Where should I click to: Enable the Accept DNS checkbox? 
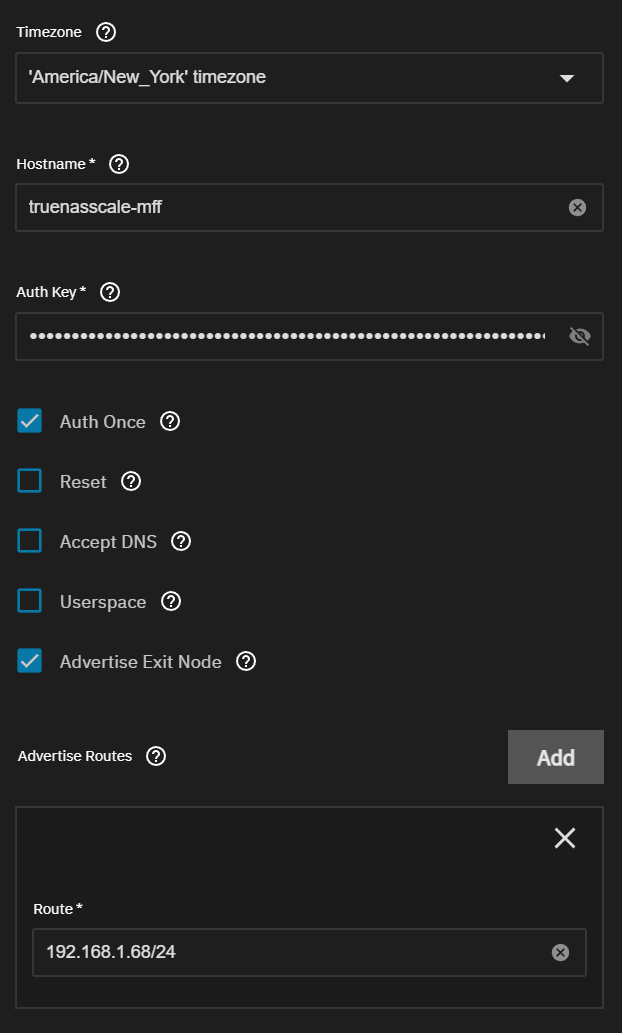(x=30, y=541)
